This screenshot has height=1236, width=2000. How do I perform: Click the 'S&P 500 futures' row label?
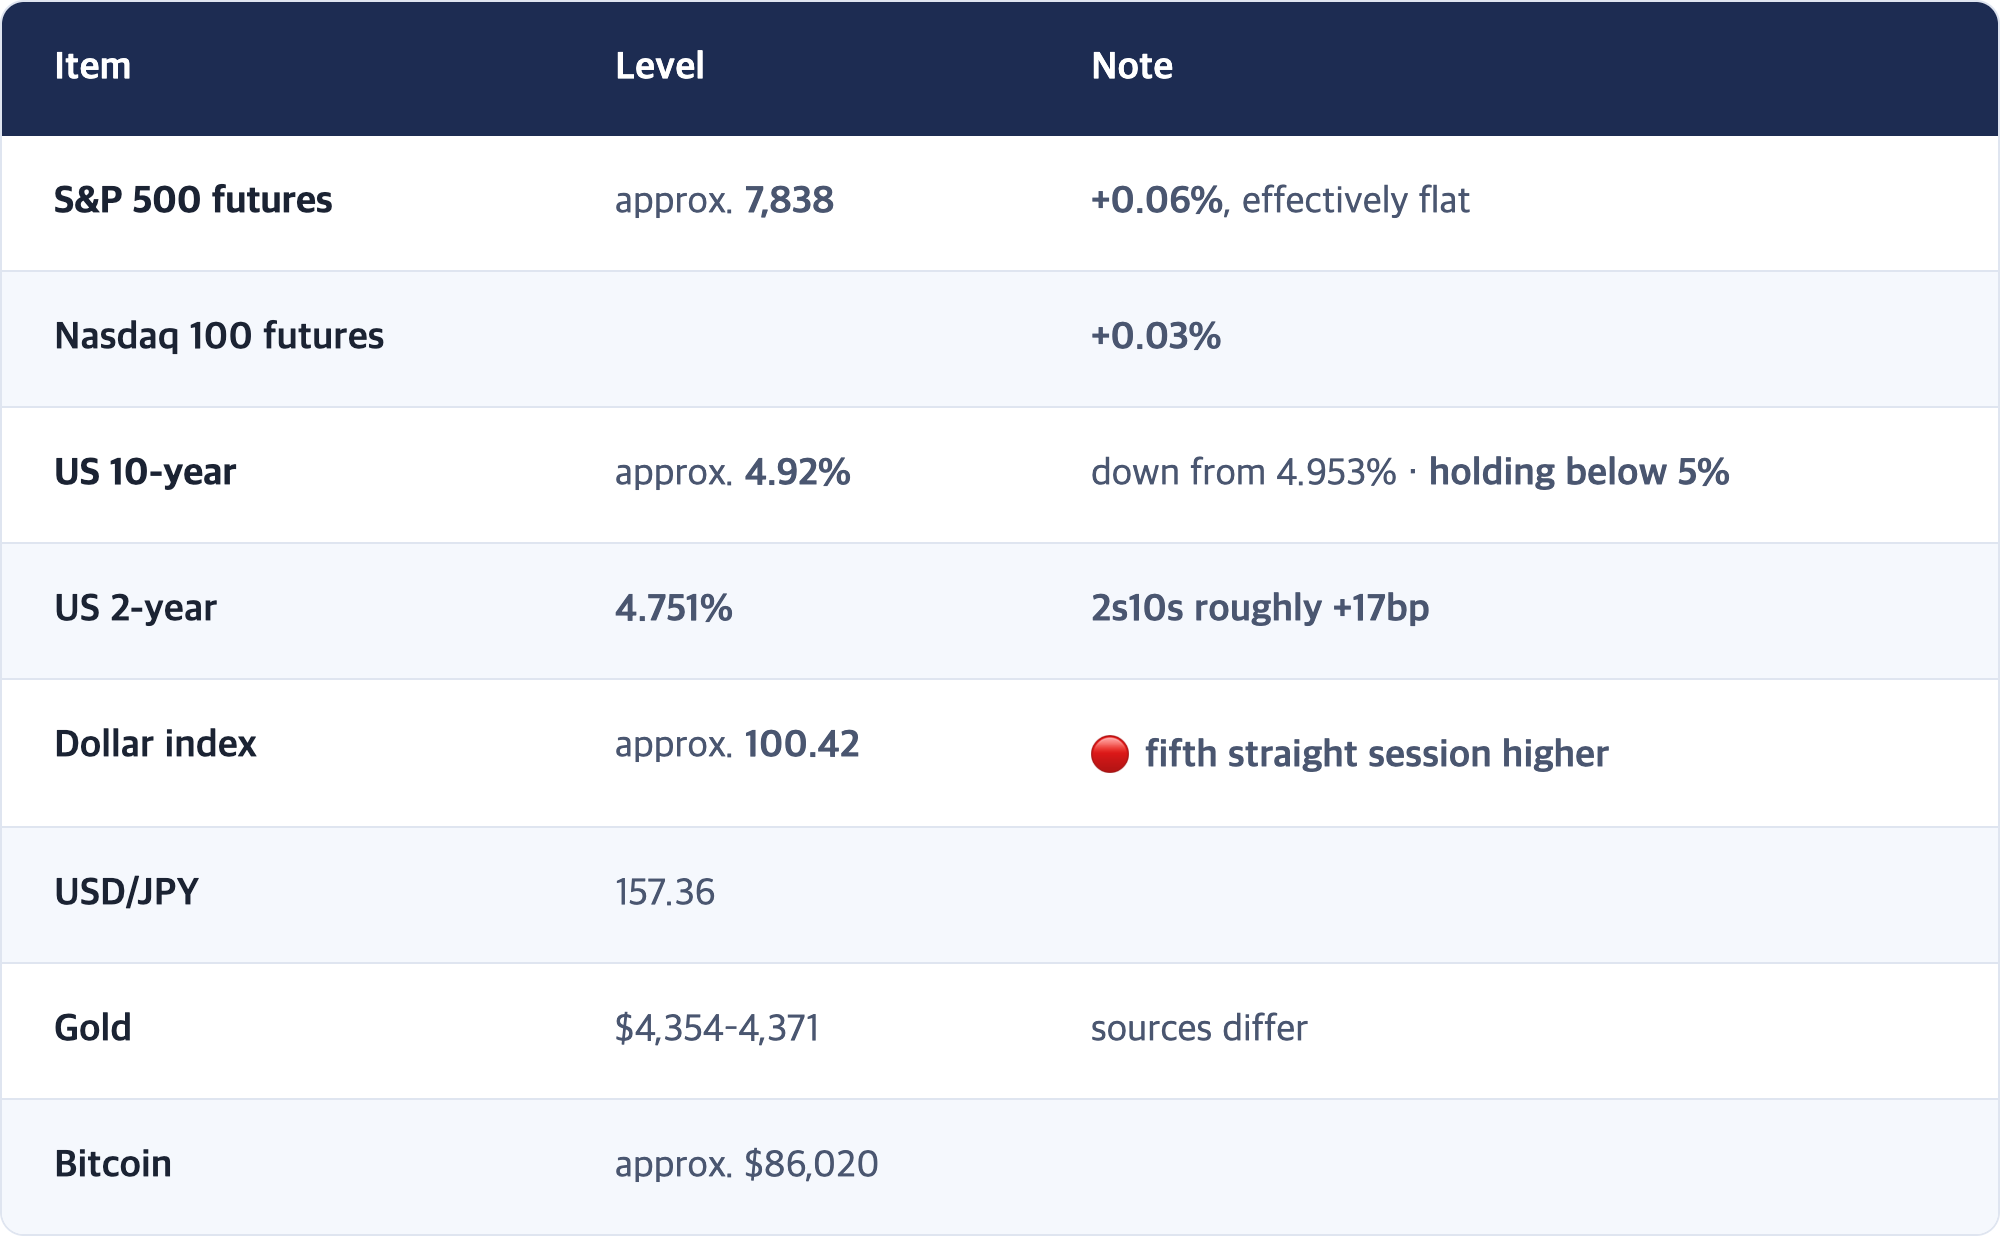pos(193,200)
